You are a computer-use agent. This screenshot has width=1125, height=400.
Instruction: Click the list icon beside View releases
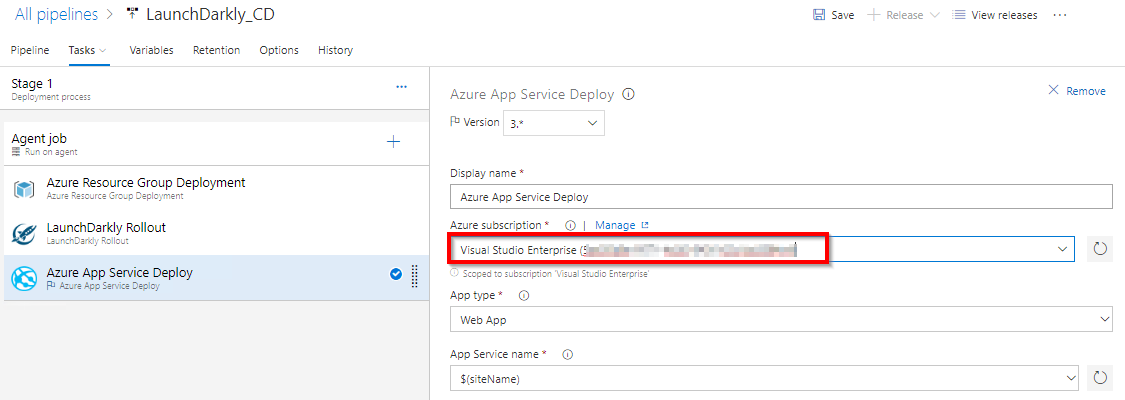958,15
